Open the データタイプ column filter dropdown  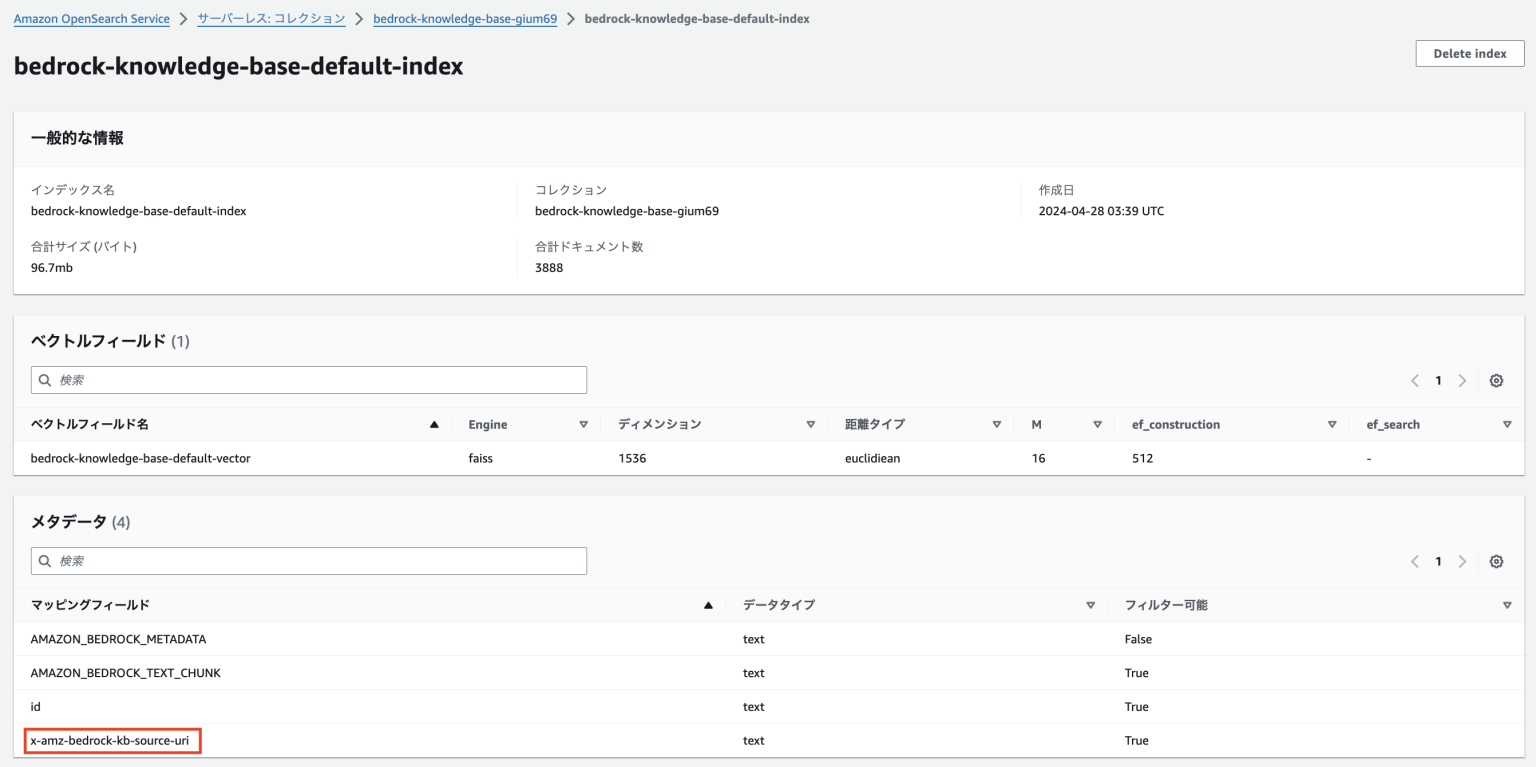coord(1090,604)
